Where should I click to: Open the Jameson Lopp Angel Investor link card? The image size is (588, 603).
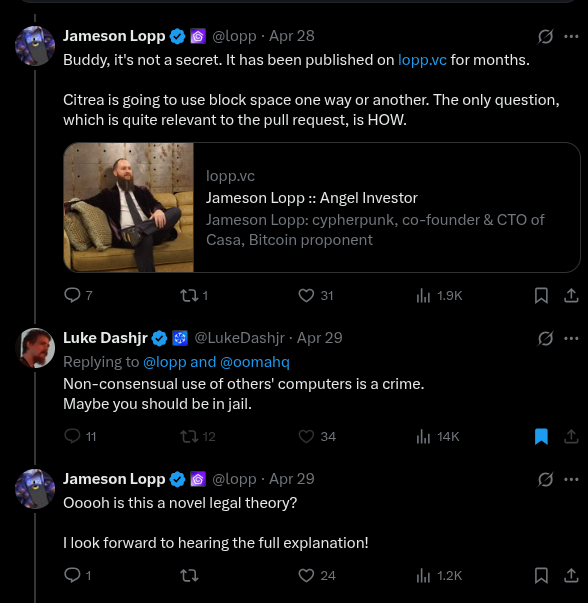(321, 208)
